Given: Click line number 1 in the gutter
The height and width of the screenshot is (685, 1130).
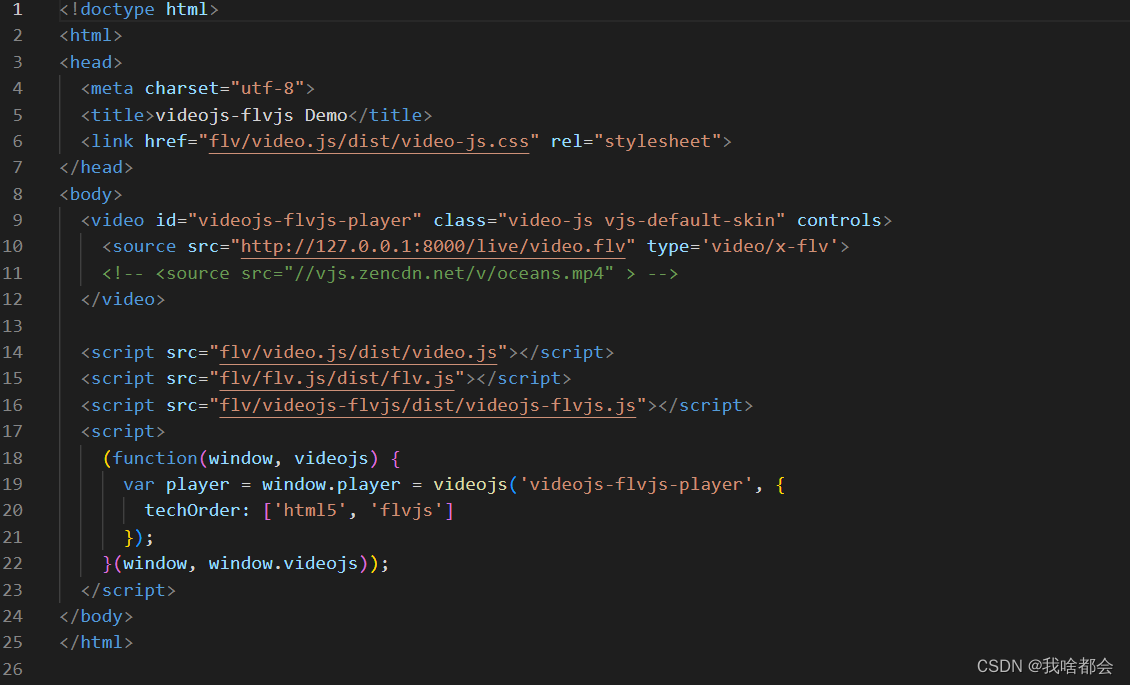Looking at the screenshot, I should (17, 10).
